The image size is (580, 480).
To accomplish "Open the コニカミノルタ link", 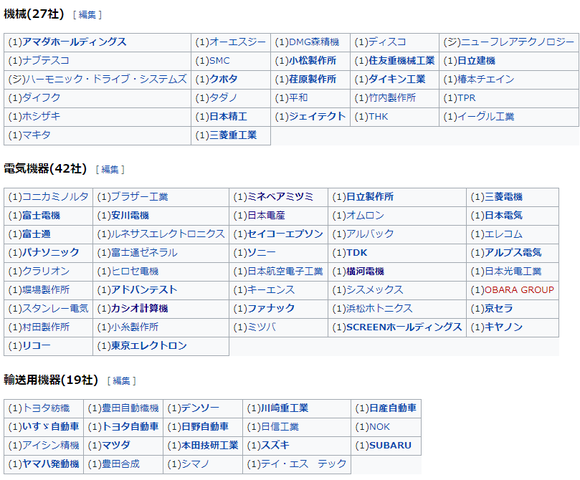I will [x=55, y=197].
